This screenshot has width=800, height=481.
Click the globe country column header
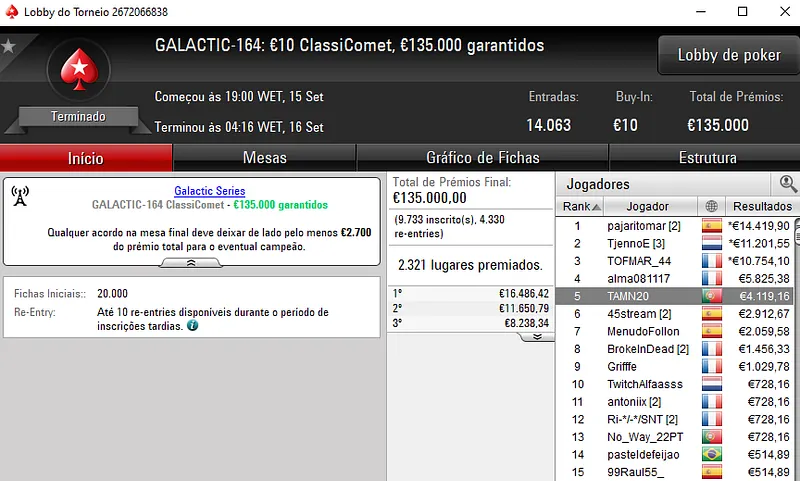[711, 206]
